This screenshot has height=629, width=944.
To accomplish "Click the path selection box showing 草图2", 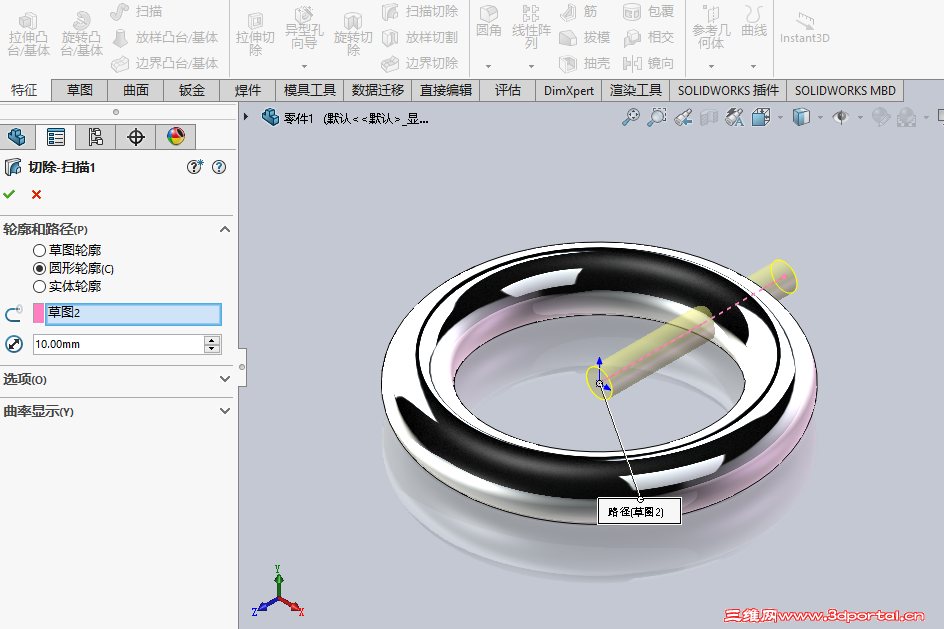I will 133,314.
